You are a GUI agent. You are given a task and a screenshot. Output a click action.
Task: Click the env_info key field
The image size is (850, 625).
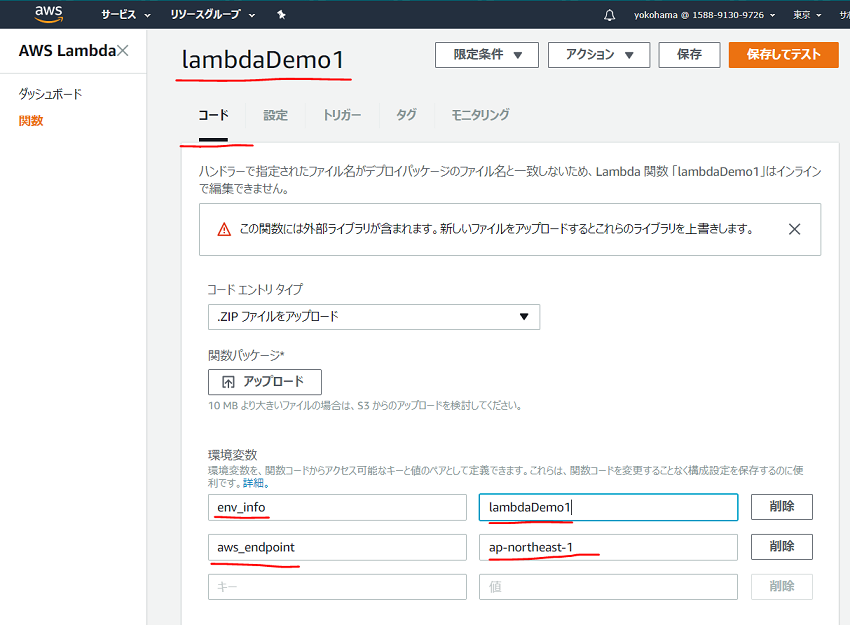point(337,507)
